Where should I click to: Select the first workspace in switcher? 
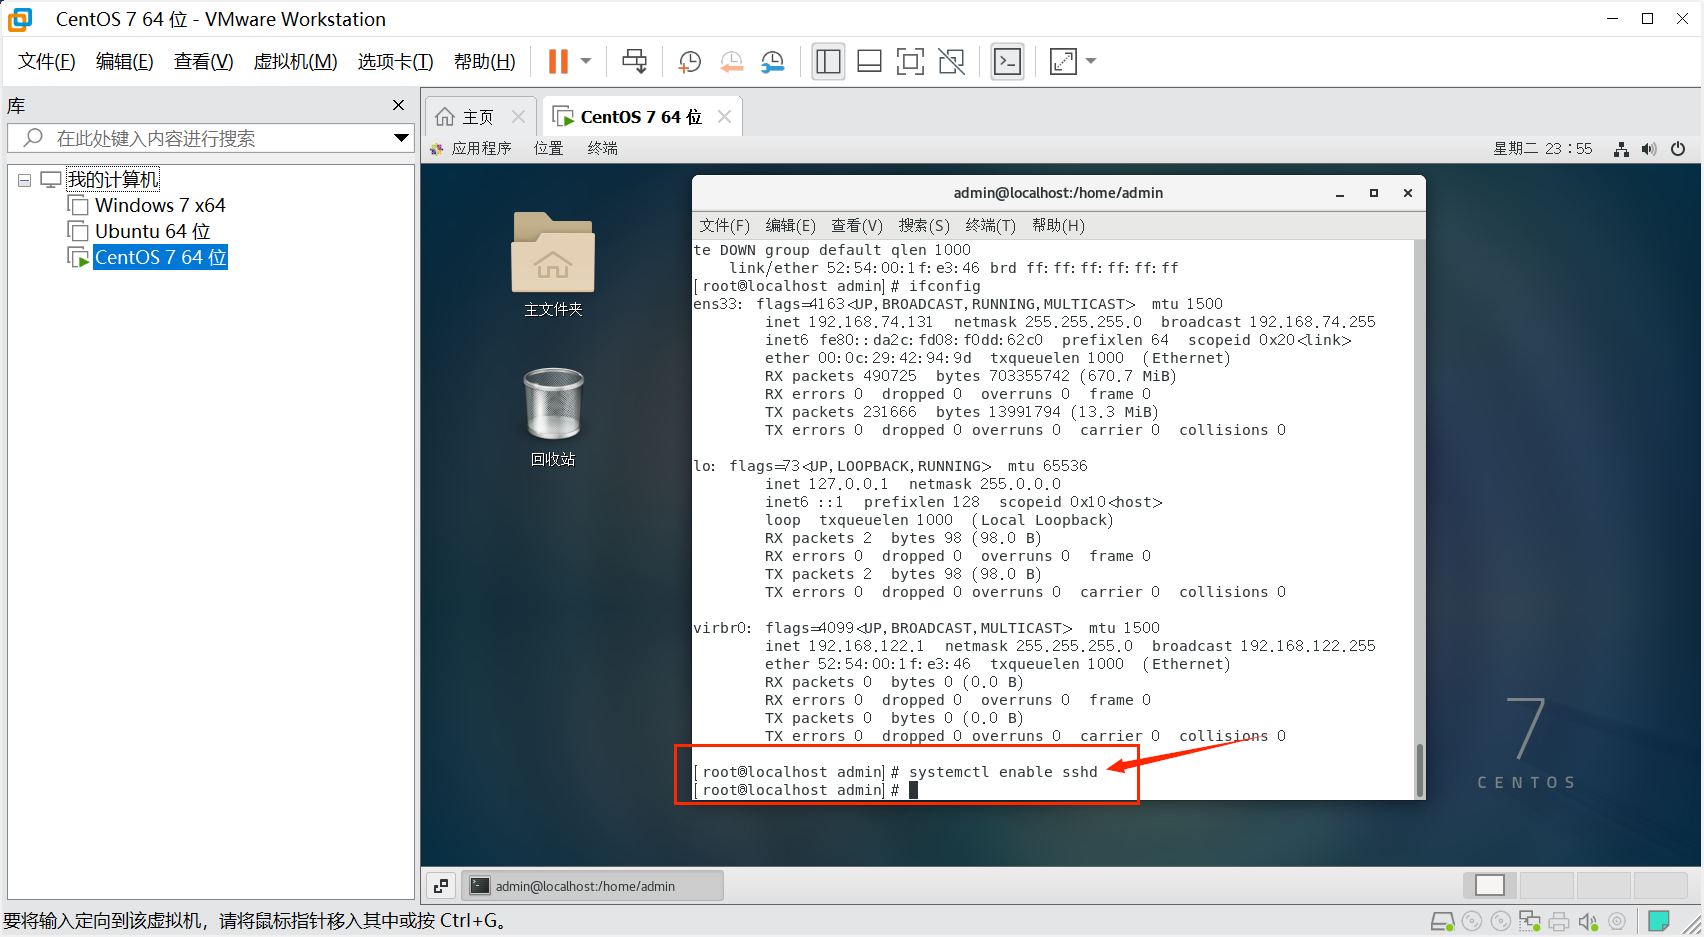(1490, 885)
